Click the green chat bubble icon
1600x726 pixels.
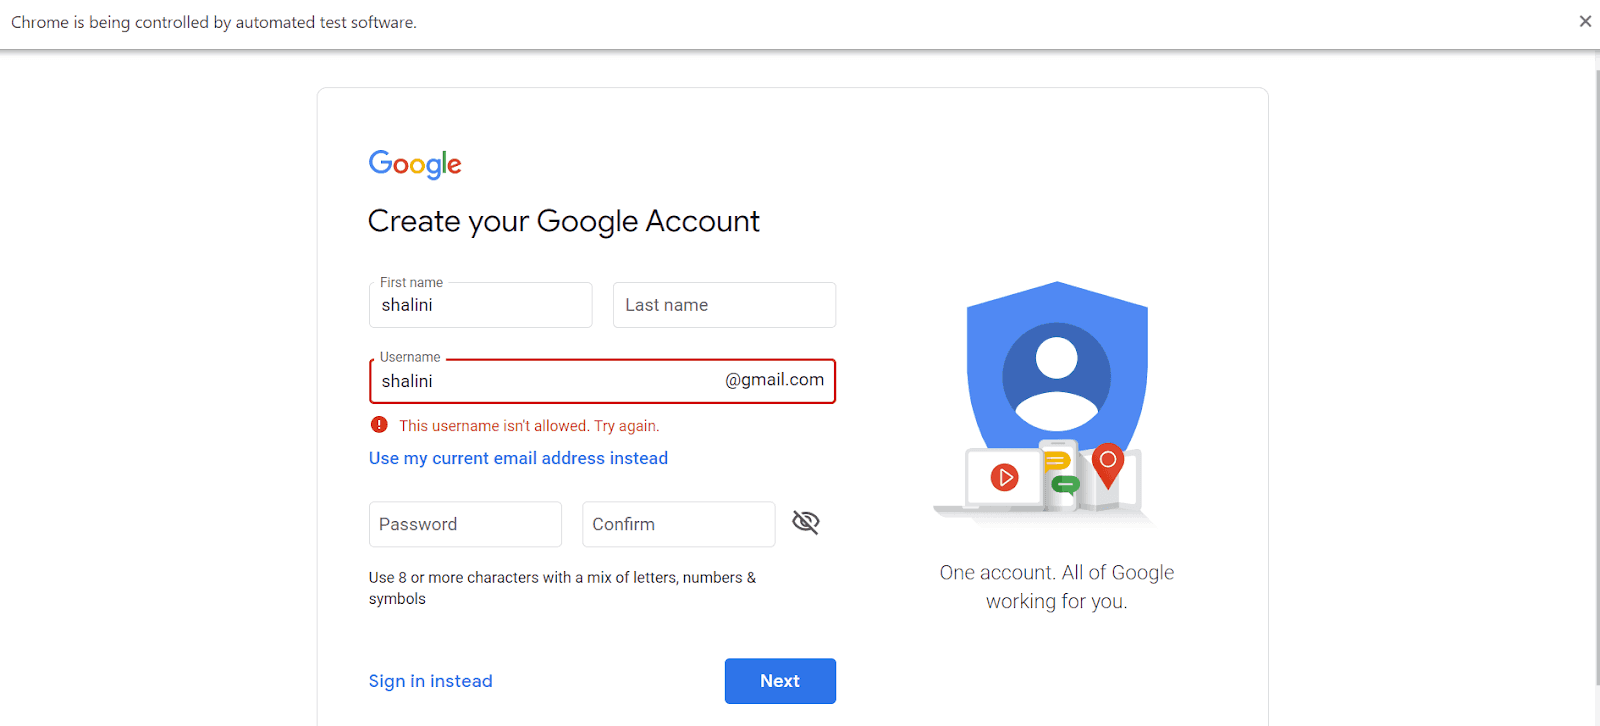(x=1065, y=485)
